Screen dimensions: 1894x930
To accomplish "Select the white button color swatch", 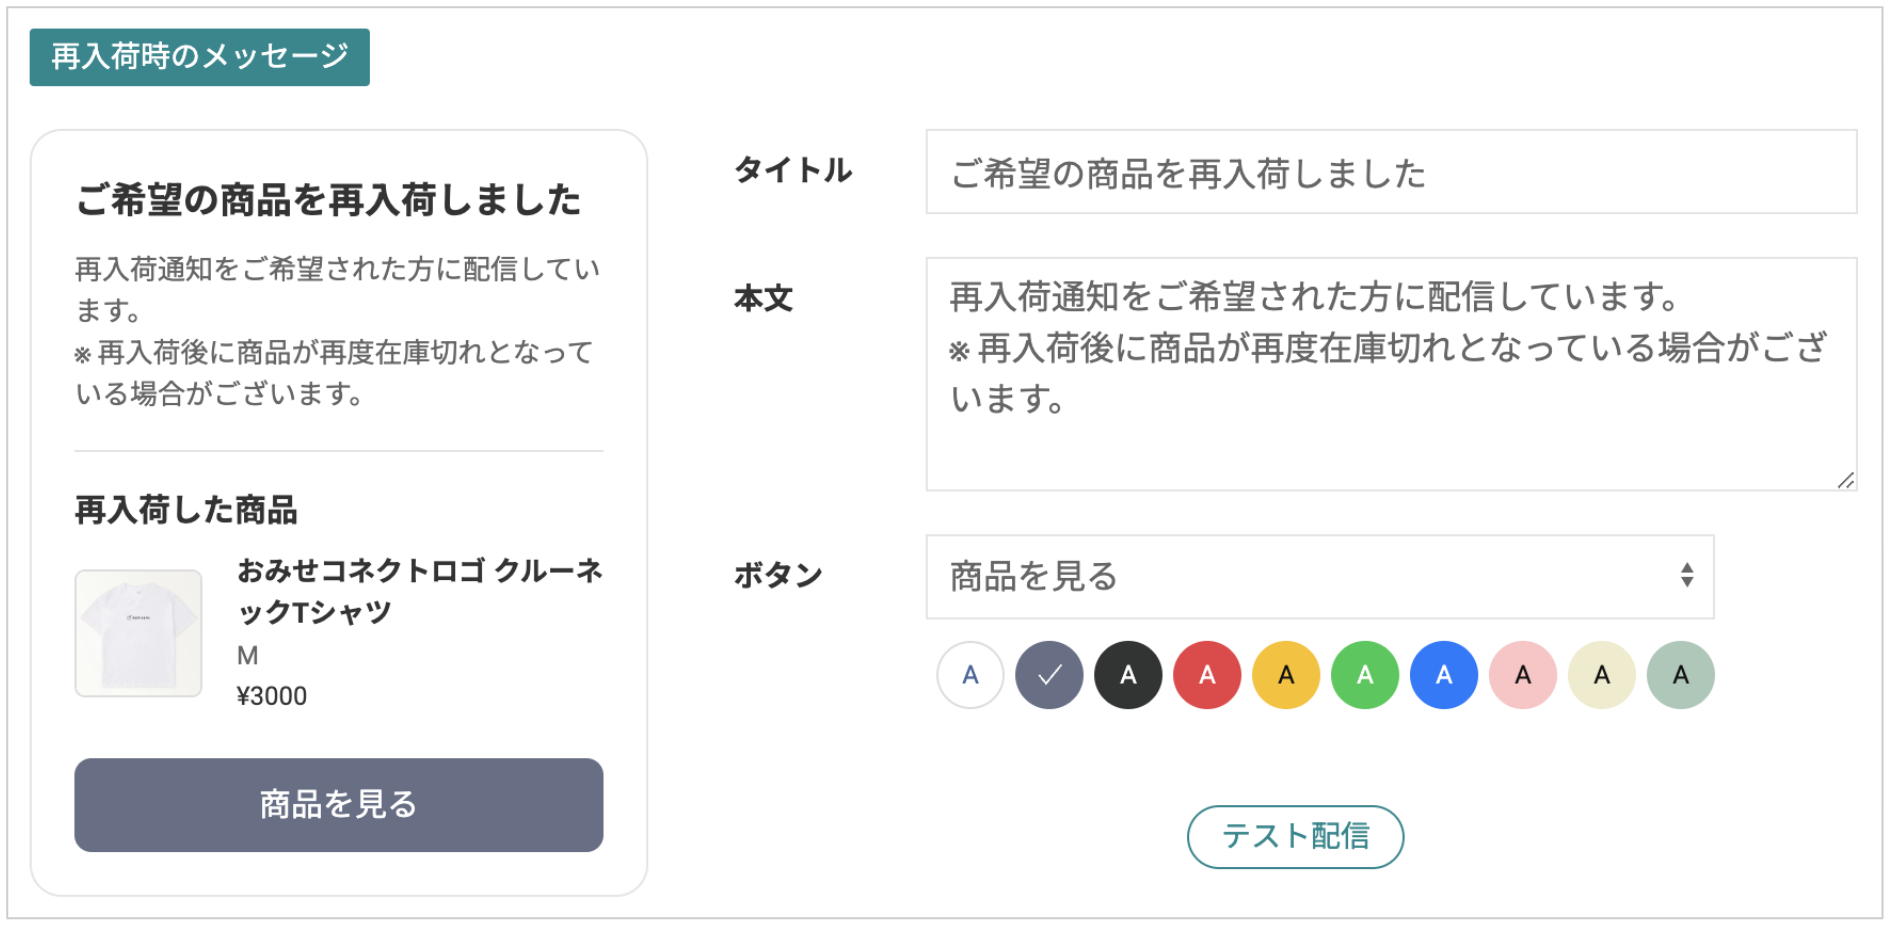I will click(x=970, y=675).
